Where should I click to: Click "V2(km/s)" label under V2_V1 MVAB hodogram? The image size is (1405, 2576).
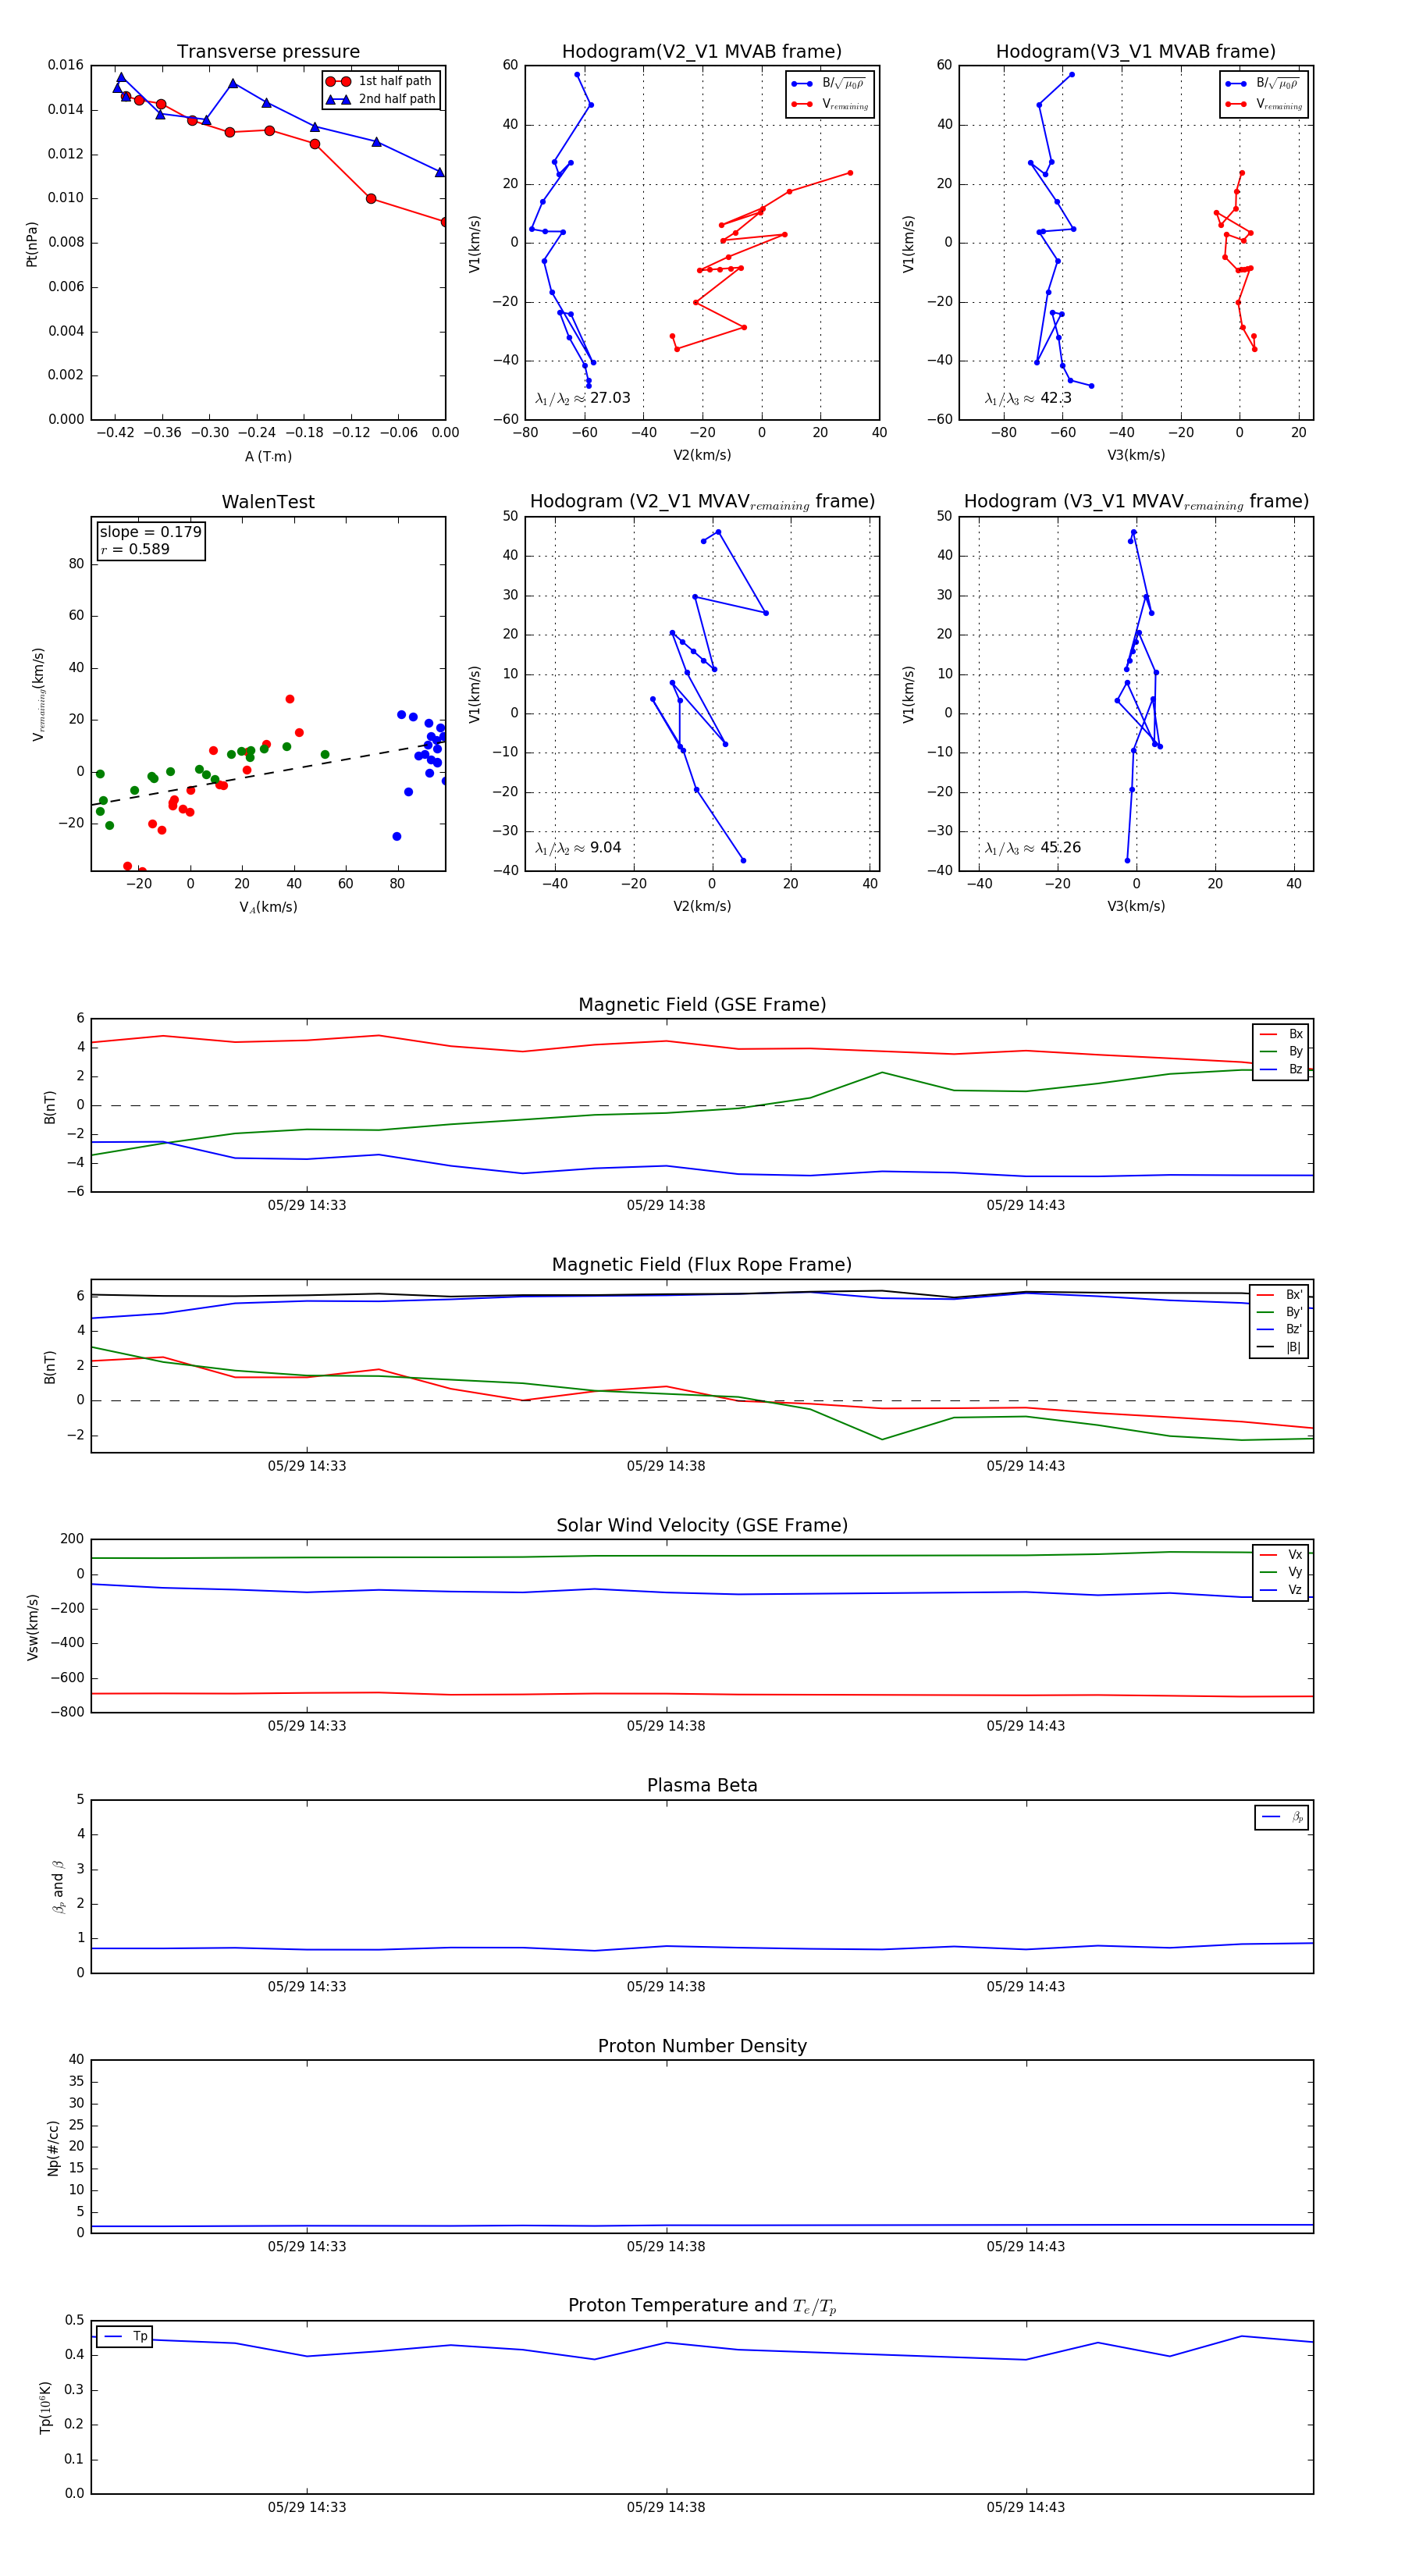[x=702, y=455]
